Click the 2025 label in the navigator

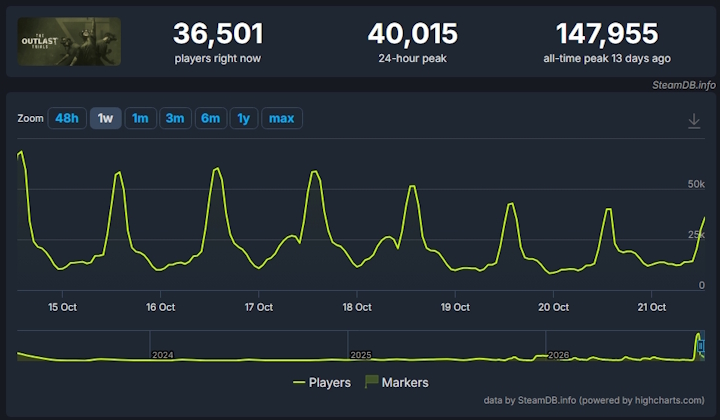tap(361, 355)
